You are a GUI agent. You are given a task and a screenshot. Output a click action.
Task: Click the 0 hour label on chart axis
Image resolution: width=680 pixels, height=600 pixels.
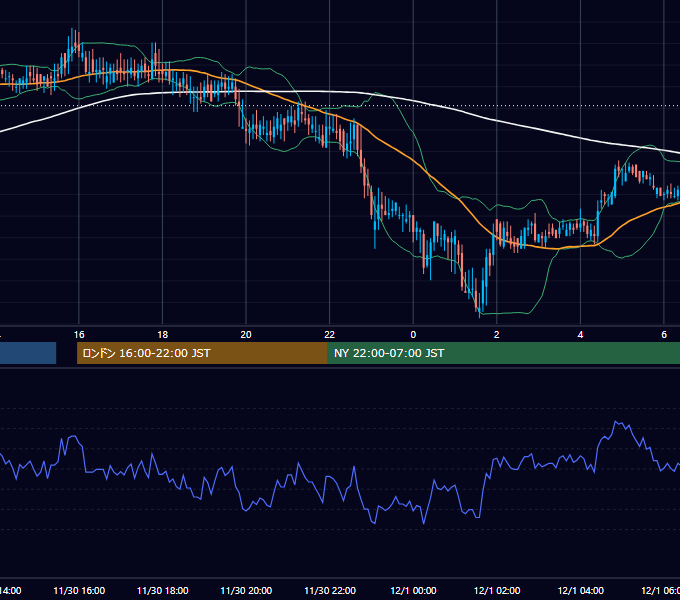[413, 335]
